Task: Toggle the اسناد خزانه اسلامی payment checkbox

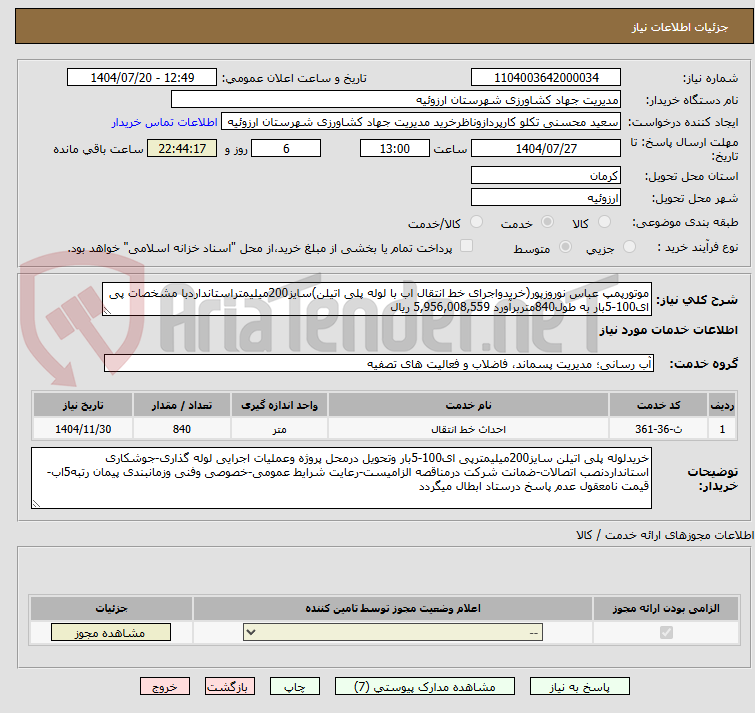Action: coord(466,246)
